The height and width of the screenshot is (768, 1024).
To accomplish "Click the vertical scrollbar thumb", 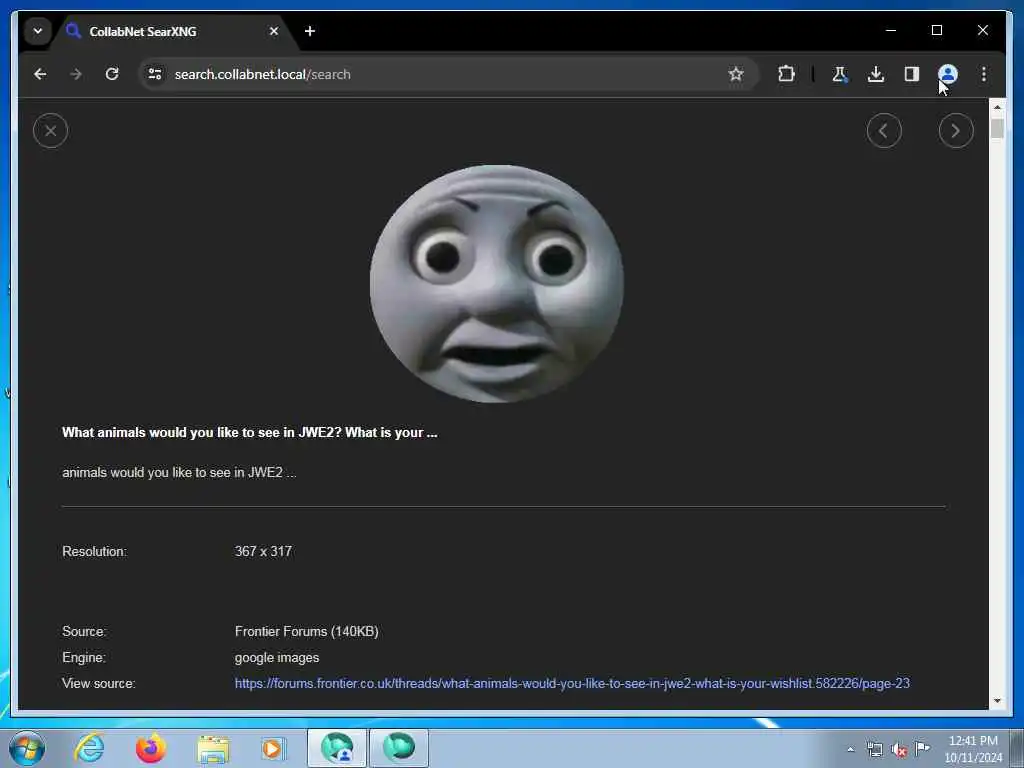I will 997,128.
